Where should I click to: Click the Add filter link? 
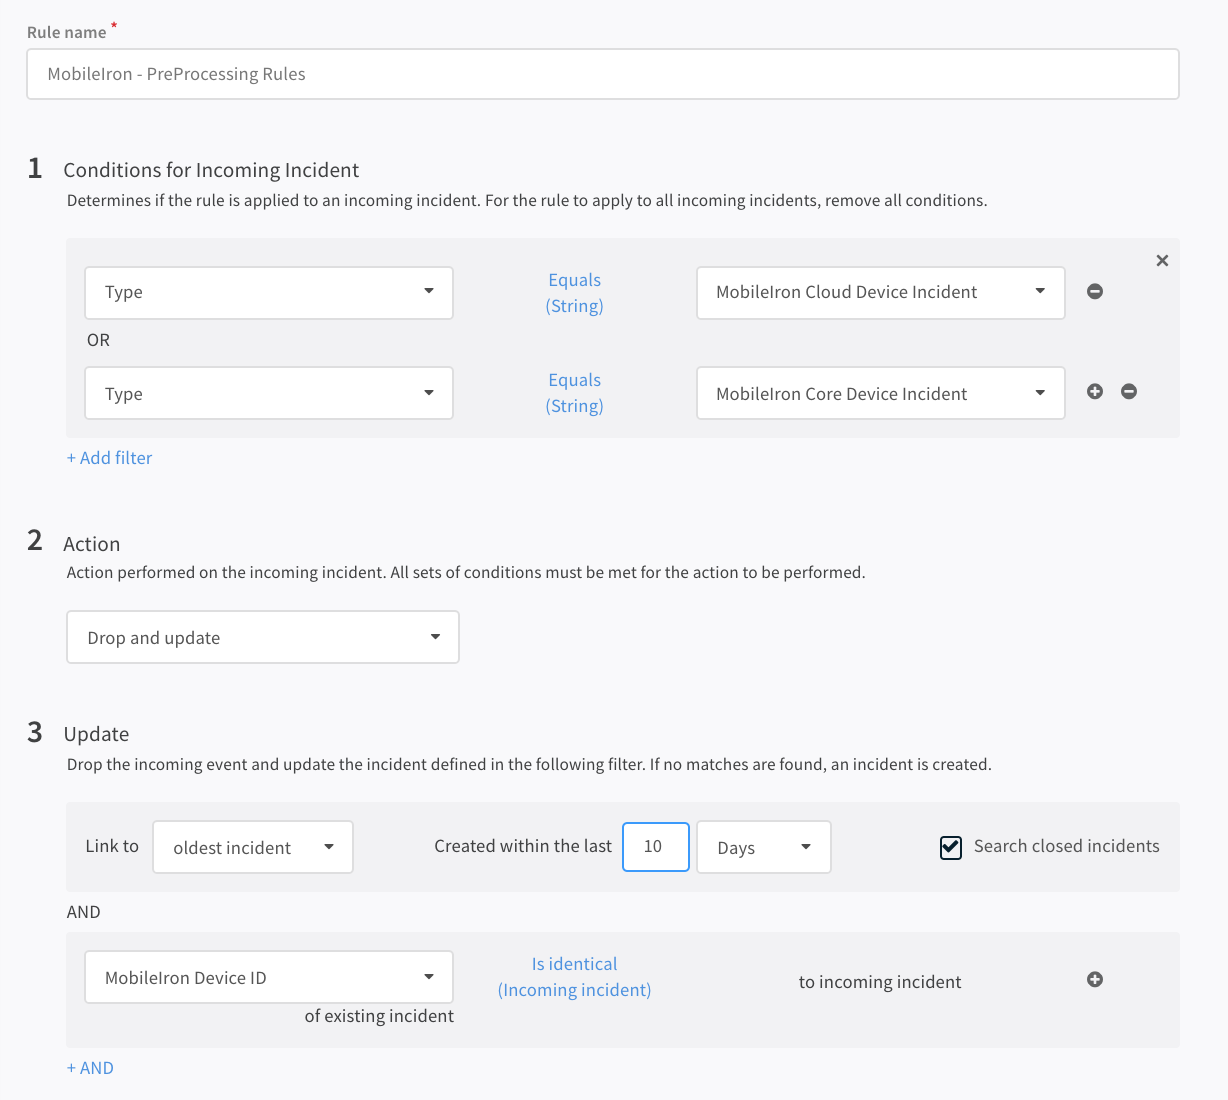[x=109, y=457]
